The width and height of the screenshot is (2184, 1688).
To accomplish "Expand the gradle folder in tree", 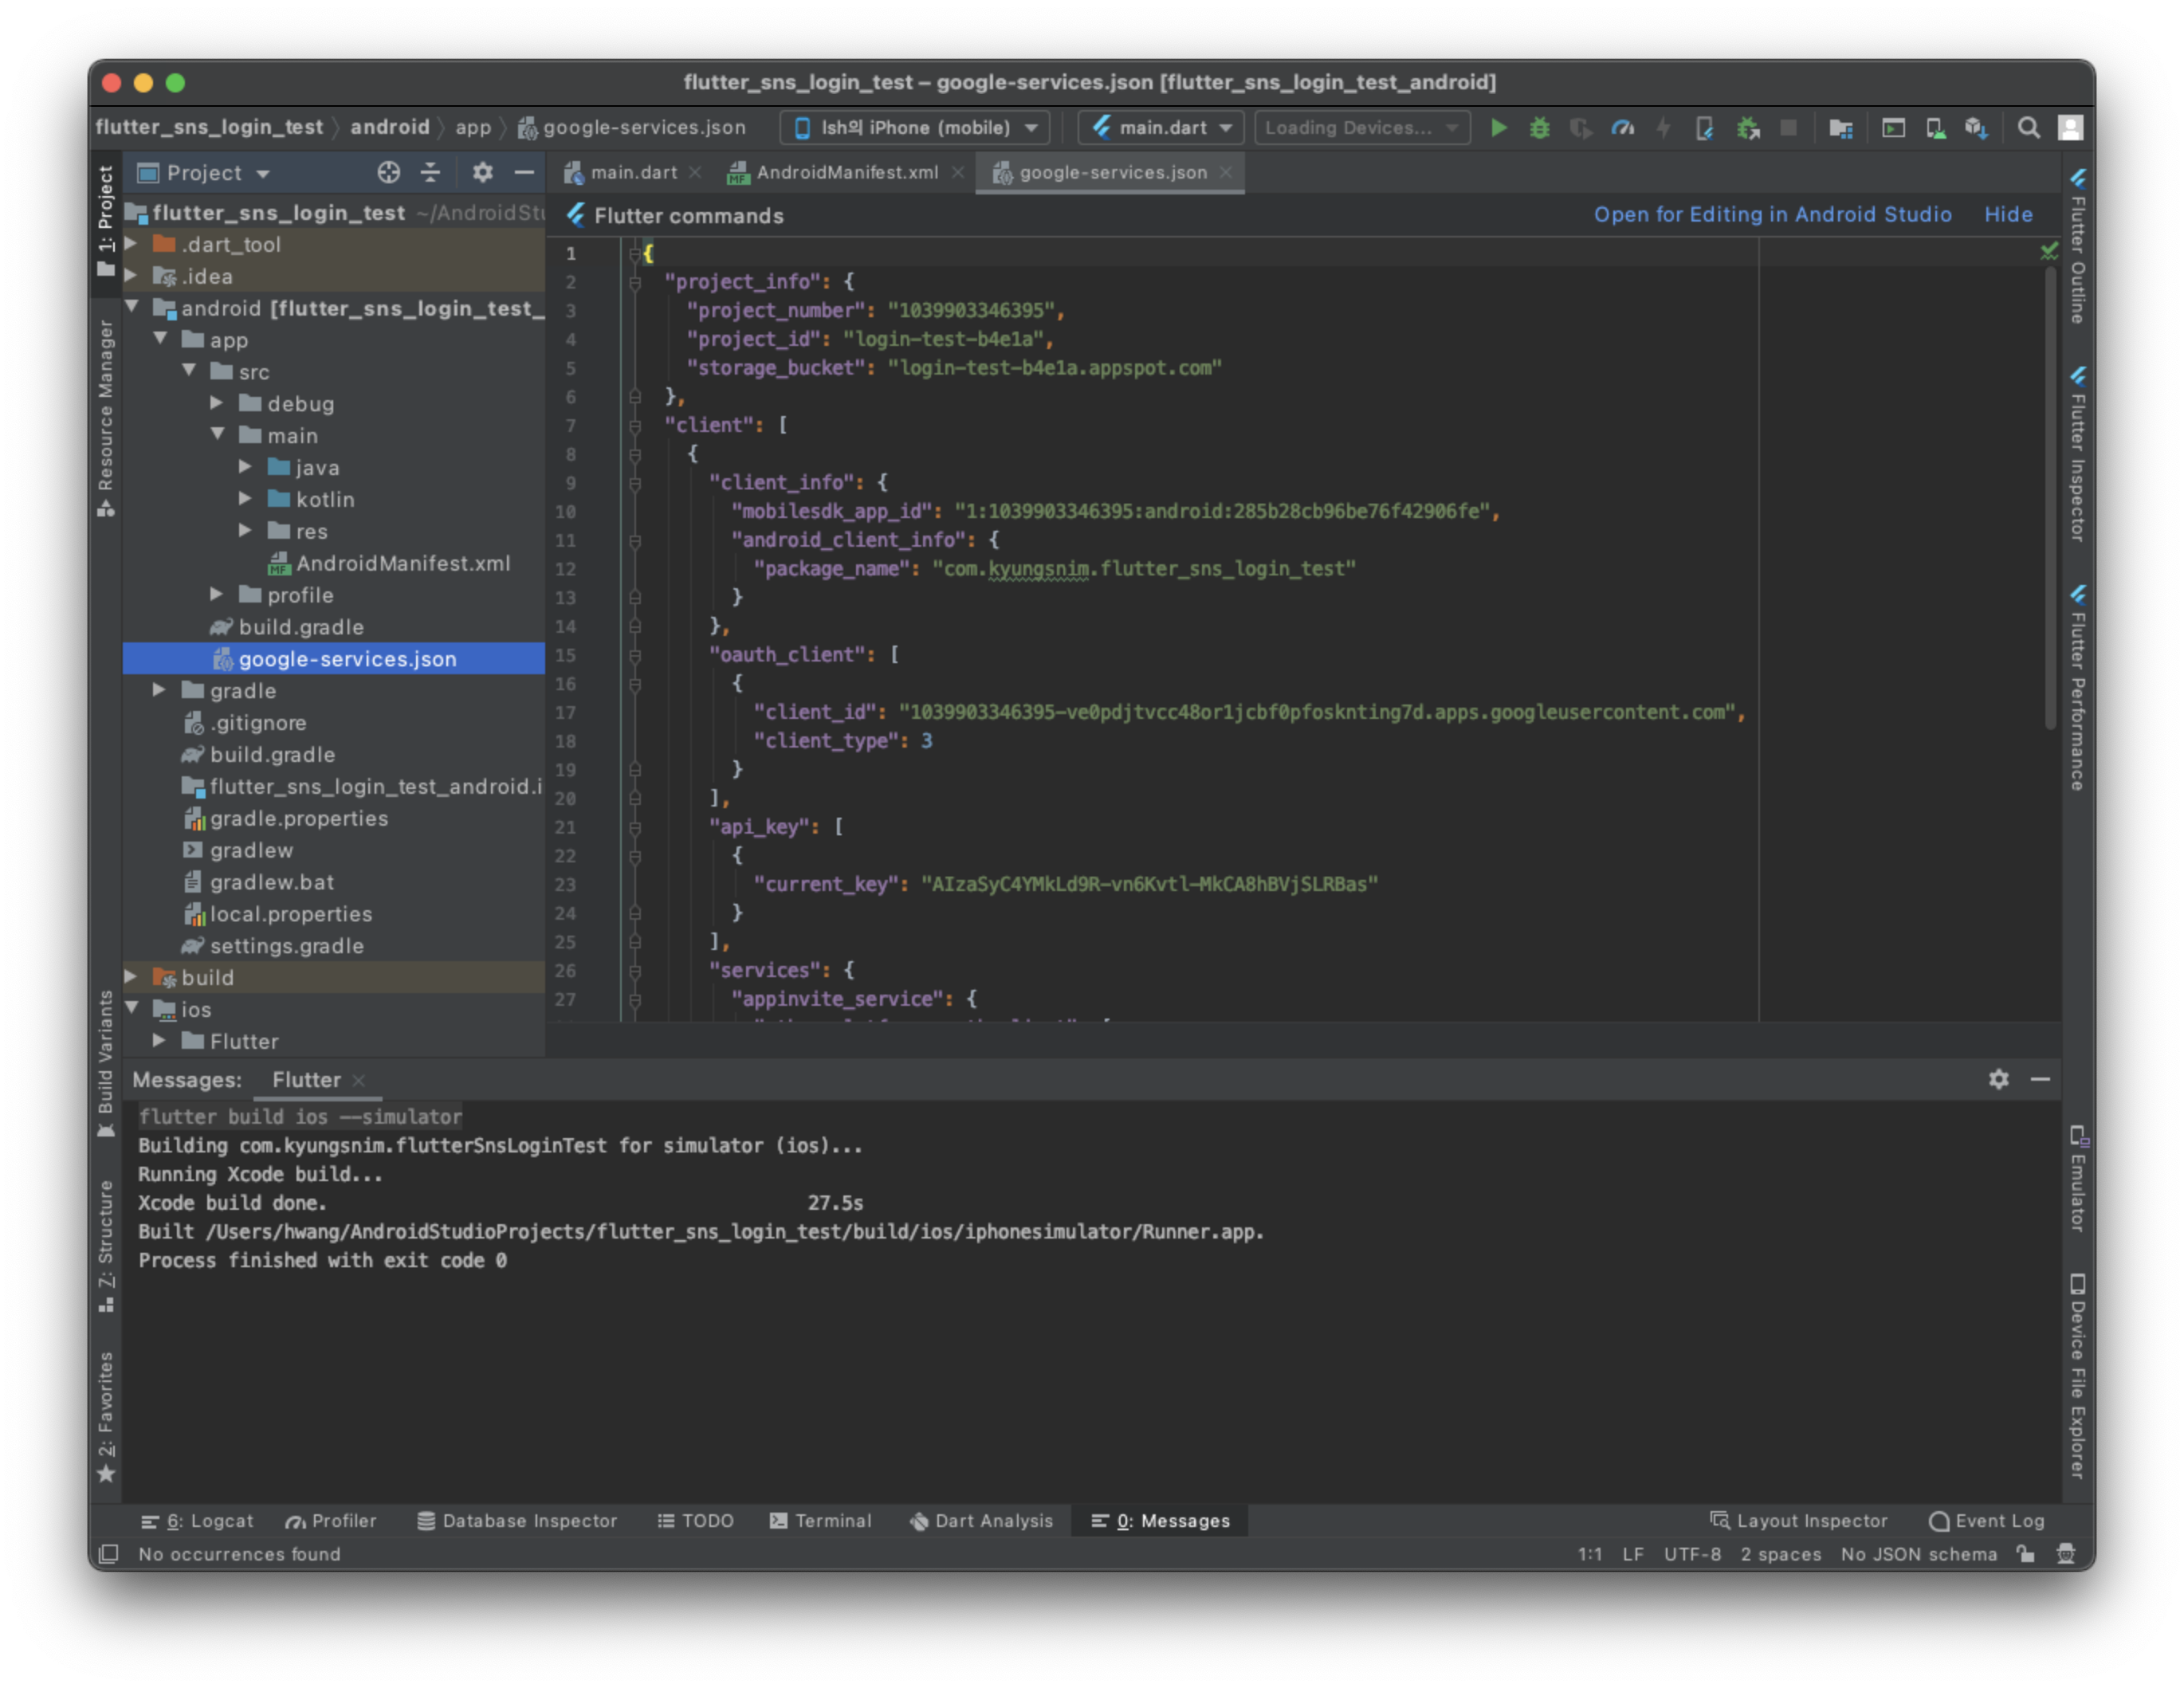I will [x=159, y=691].
